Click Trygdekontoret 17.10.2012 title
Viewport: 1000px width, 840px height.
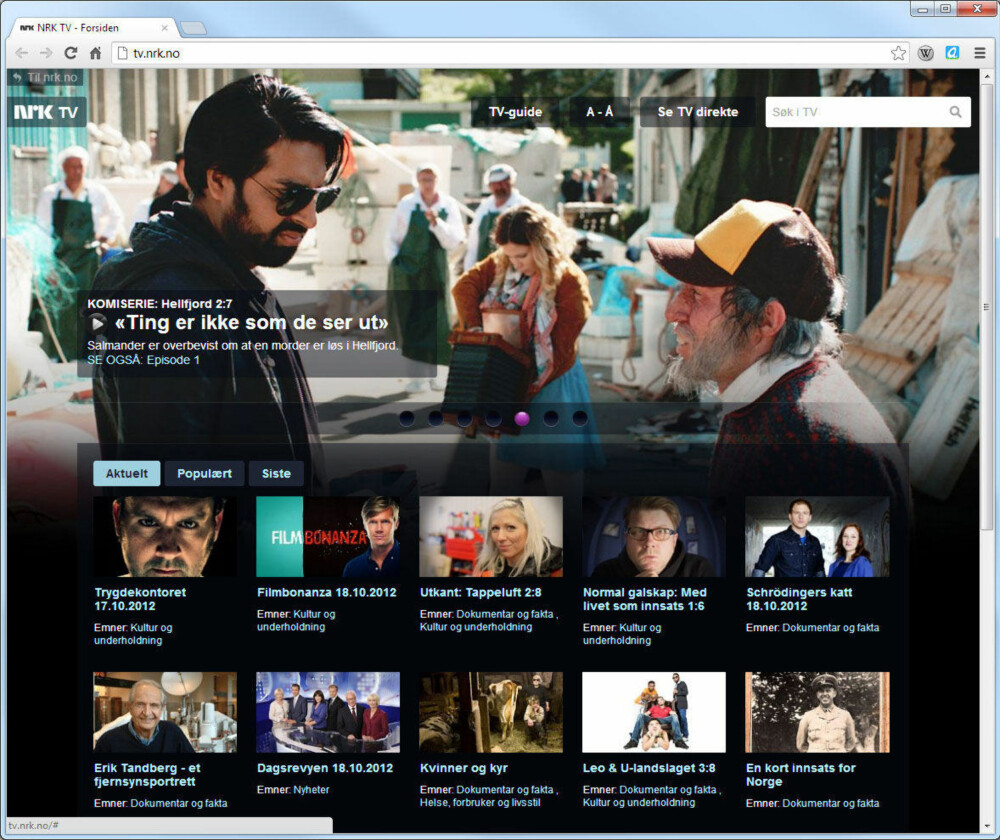tap(140, 599)
